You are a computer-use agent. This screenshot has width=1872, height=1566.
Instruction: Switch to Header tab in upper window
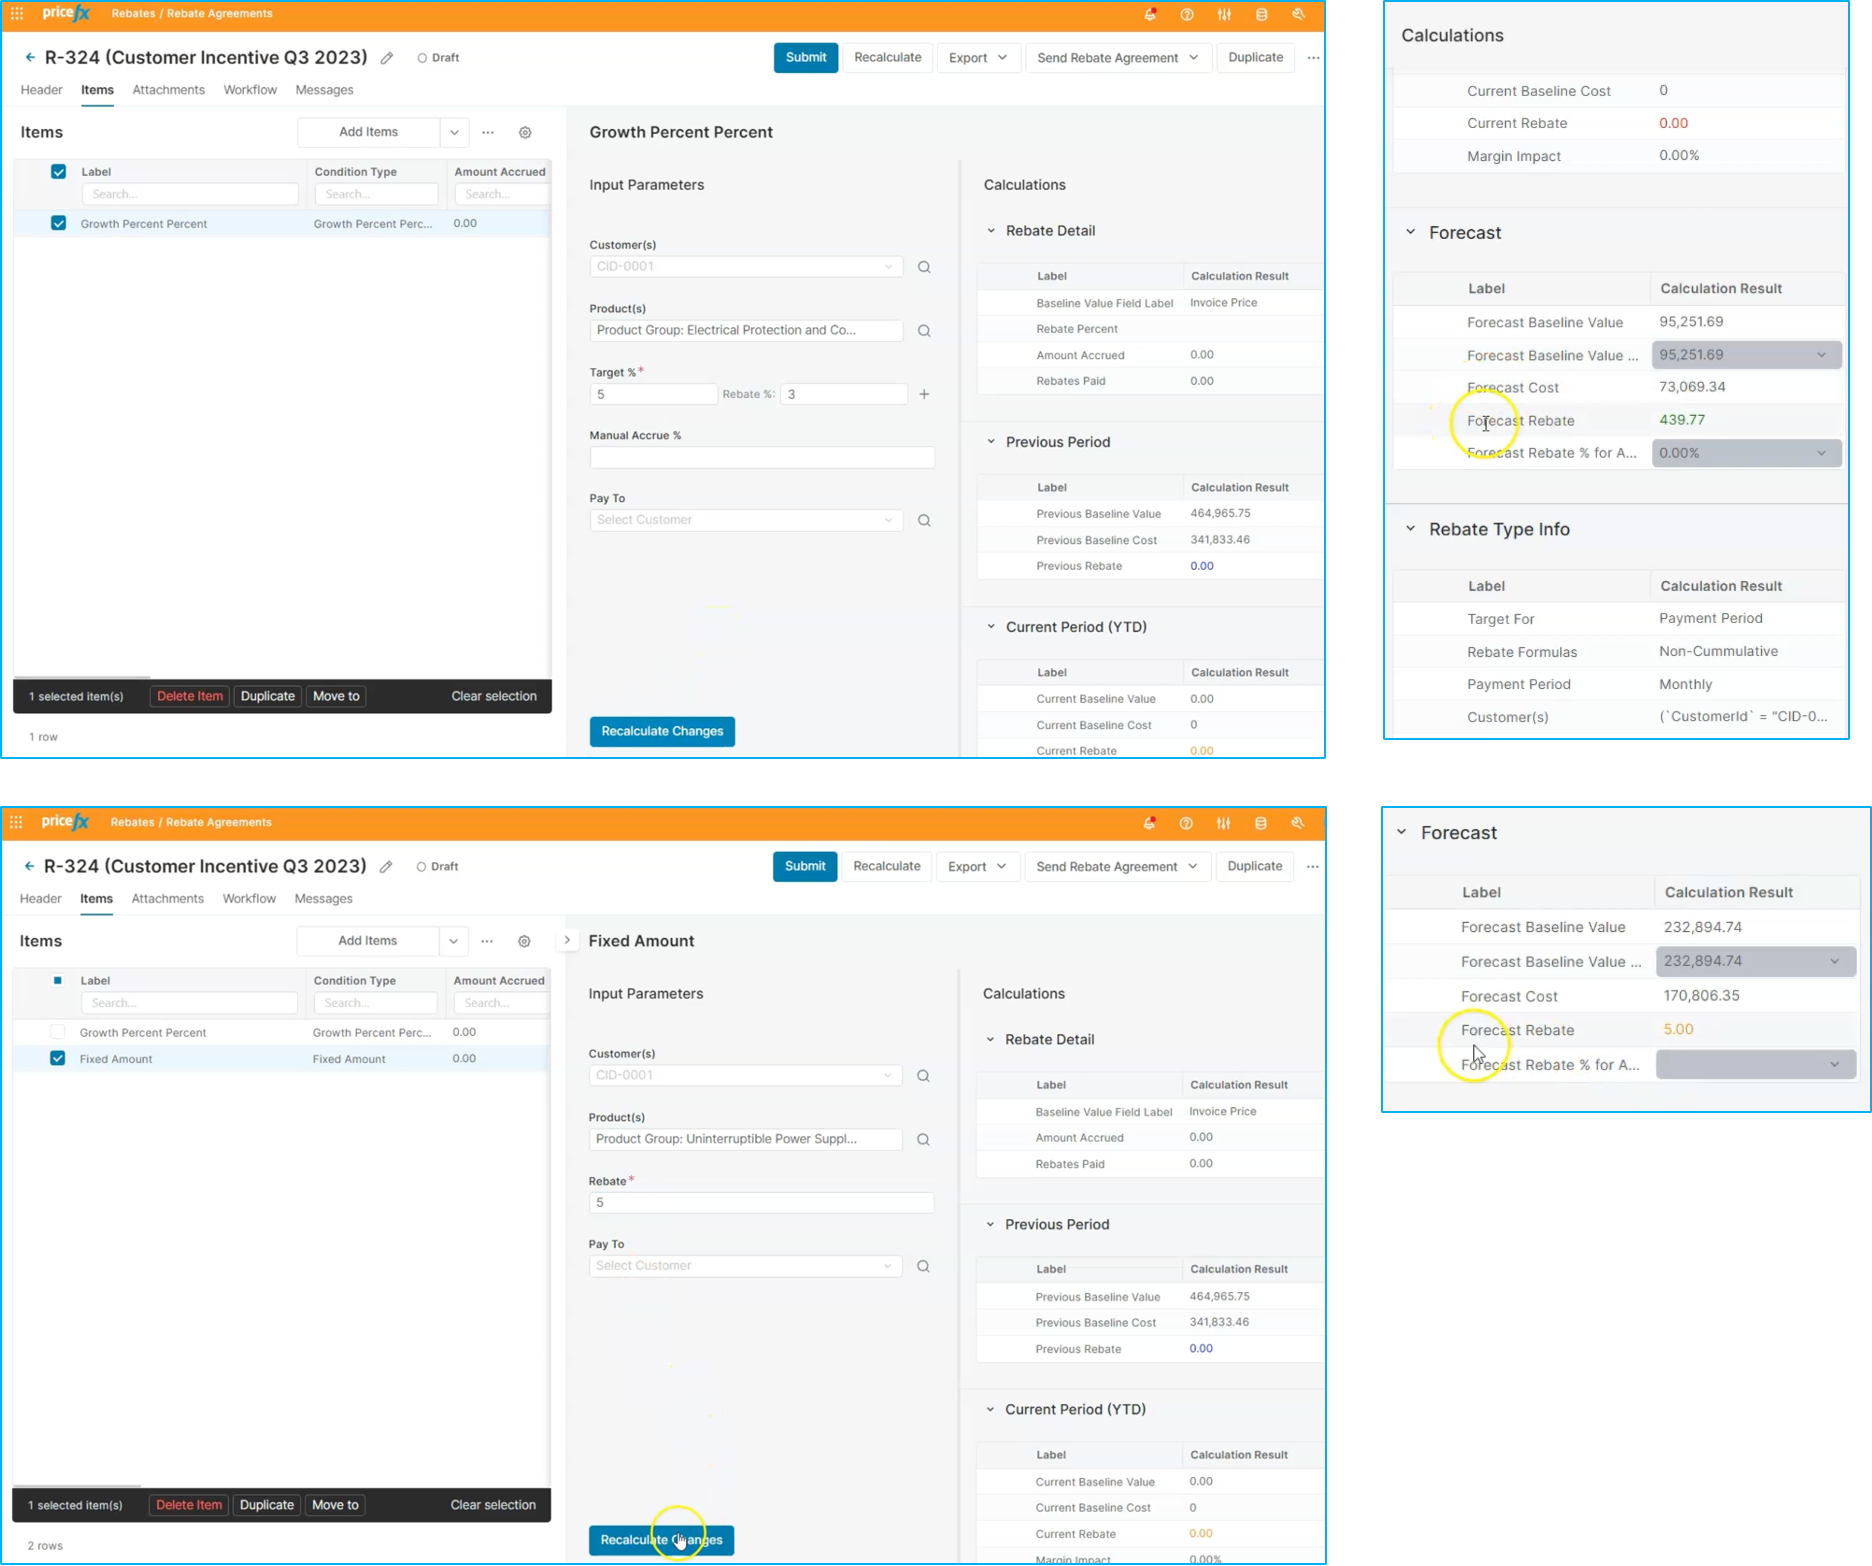click(42, 90)
